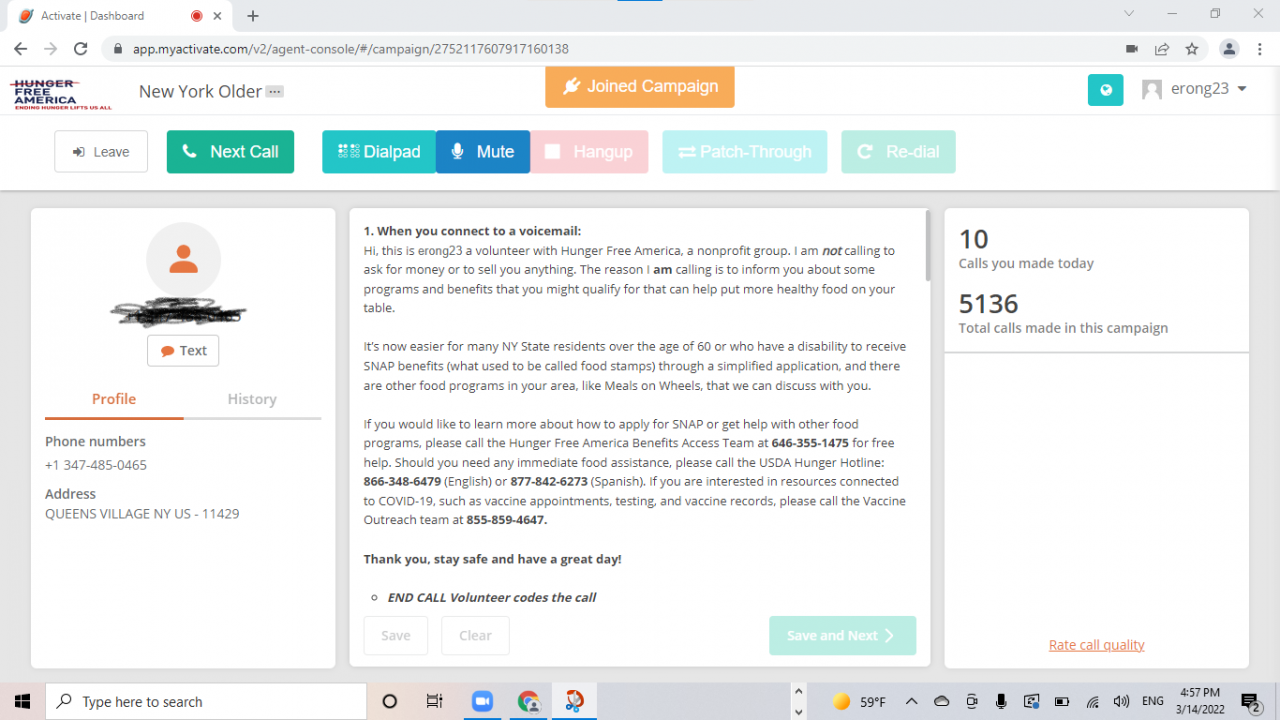This screenshot has width=1280, height=720.
Task: Send a Text to the contact
Action: click(x=183, y=351)
